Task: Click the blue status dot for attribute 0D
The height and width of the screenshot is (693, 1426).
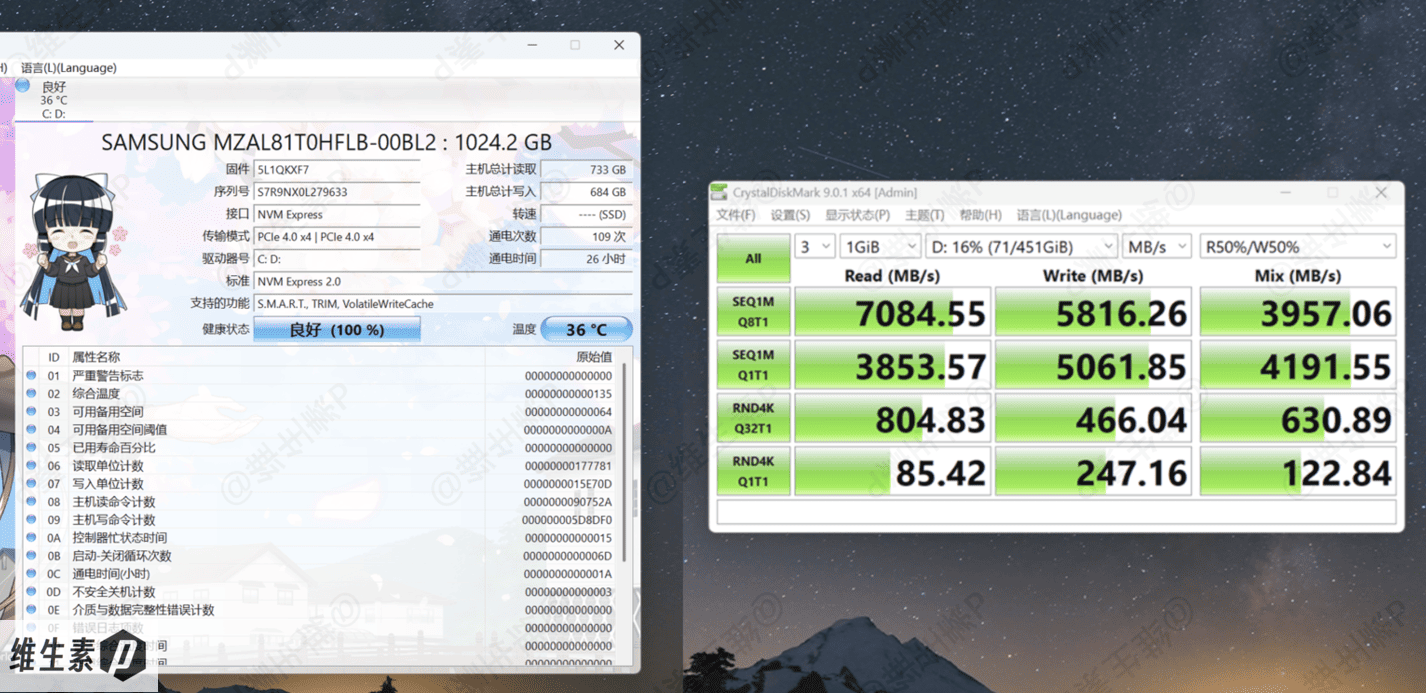Action: pos(31,592)
